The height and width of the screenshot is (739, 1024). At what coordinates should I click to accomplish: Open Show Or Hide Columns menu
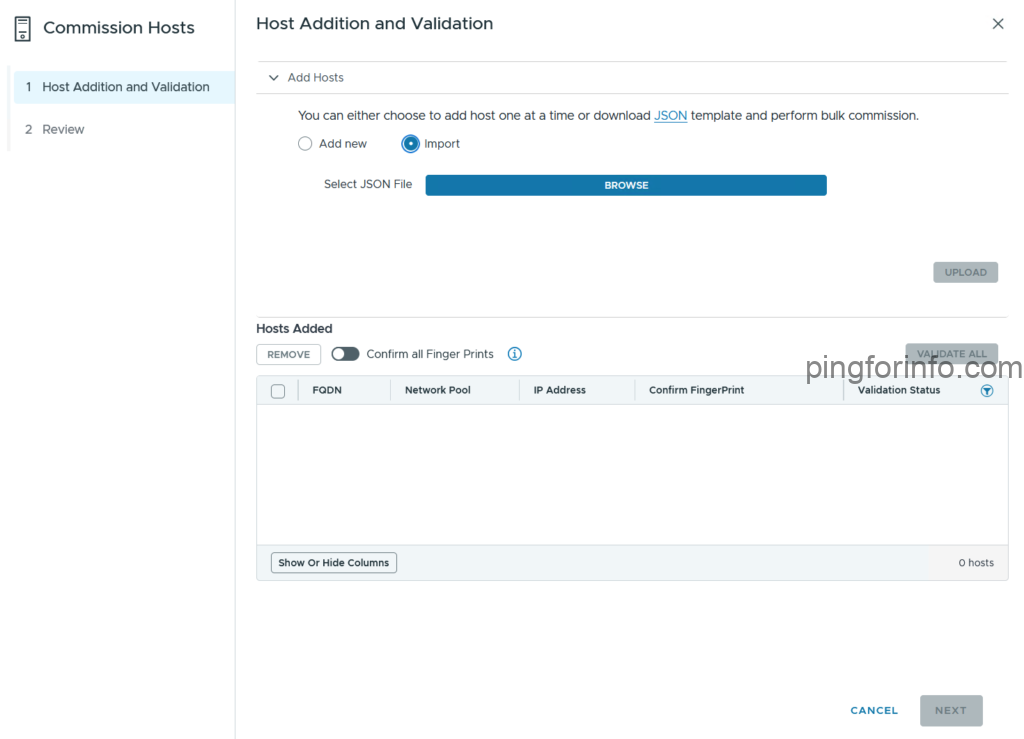[333, 563]
